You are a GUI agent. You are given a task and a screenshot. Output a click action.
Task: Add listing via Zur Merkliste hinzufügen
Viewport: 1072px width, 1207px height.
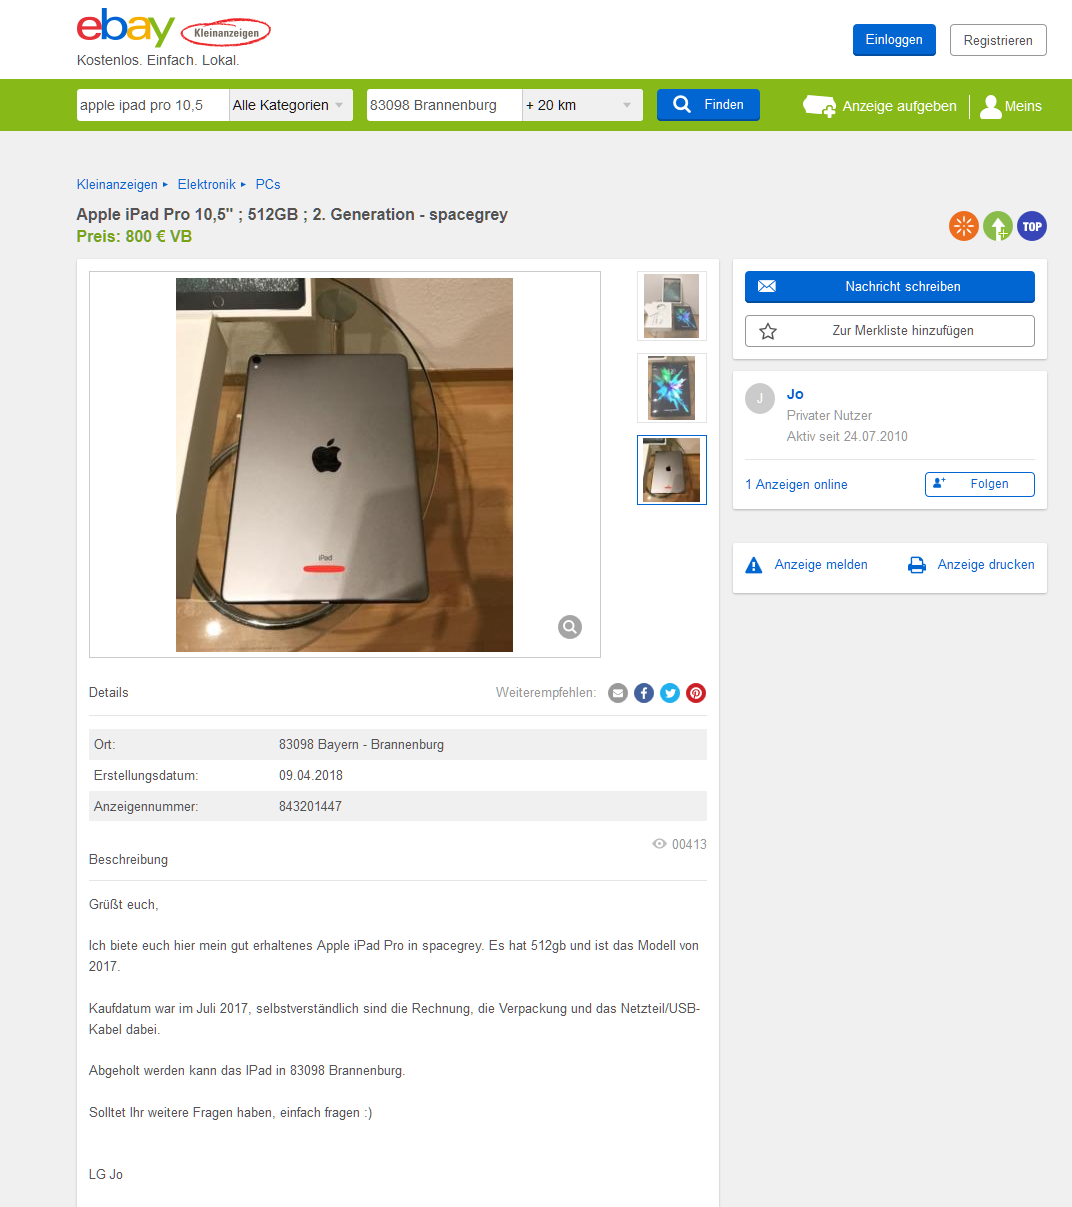point(890,331)
